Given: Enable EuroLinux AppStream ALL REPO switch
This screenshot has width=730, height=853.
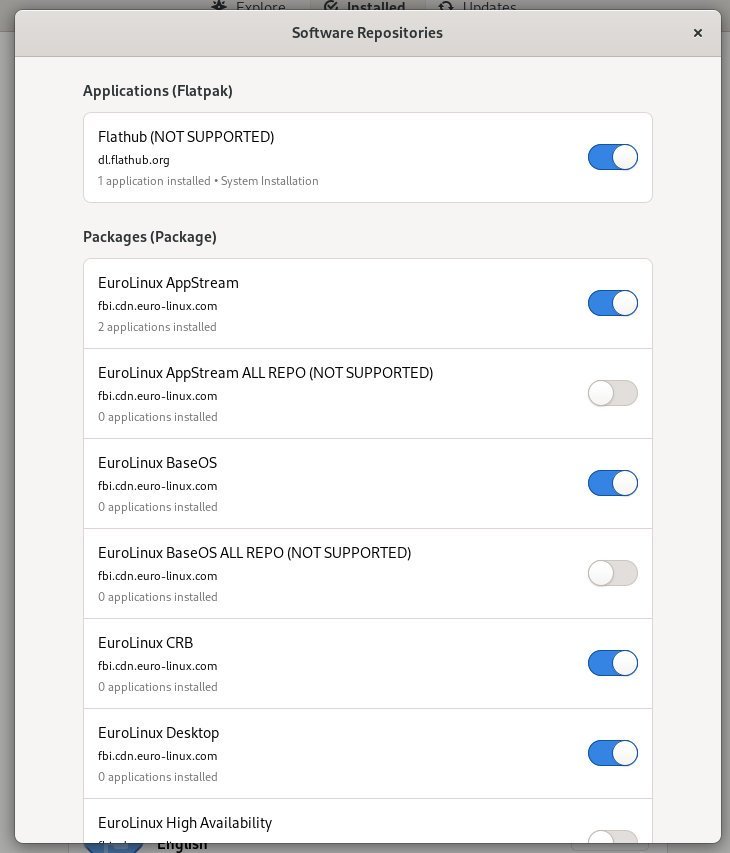Looking at the screenshot, I should pos(613,393).
